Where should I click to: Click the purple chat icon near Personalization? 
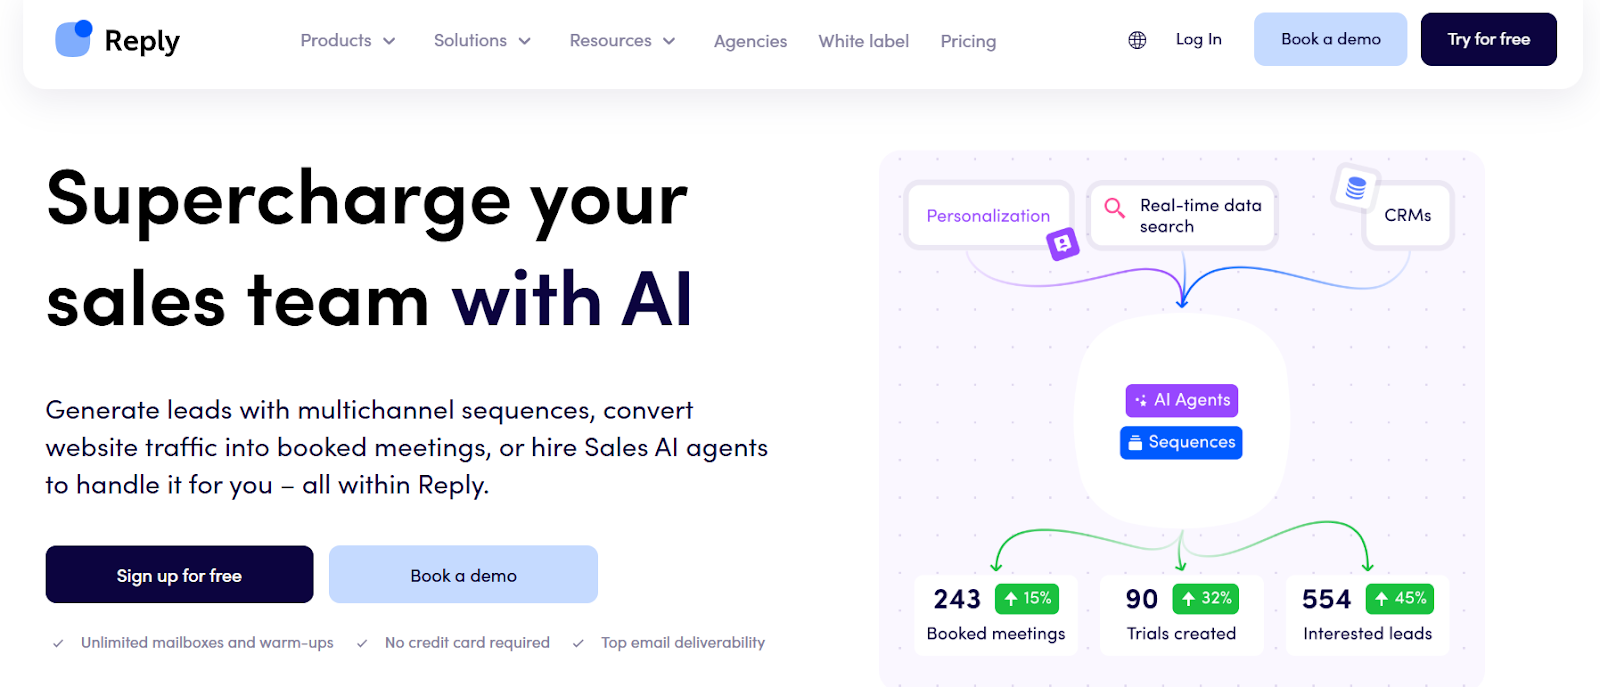coord(1063,244)
